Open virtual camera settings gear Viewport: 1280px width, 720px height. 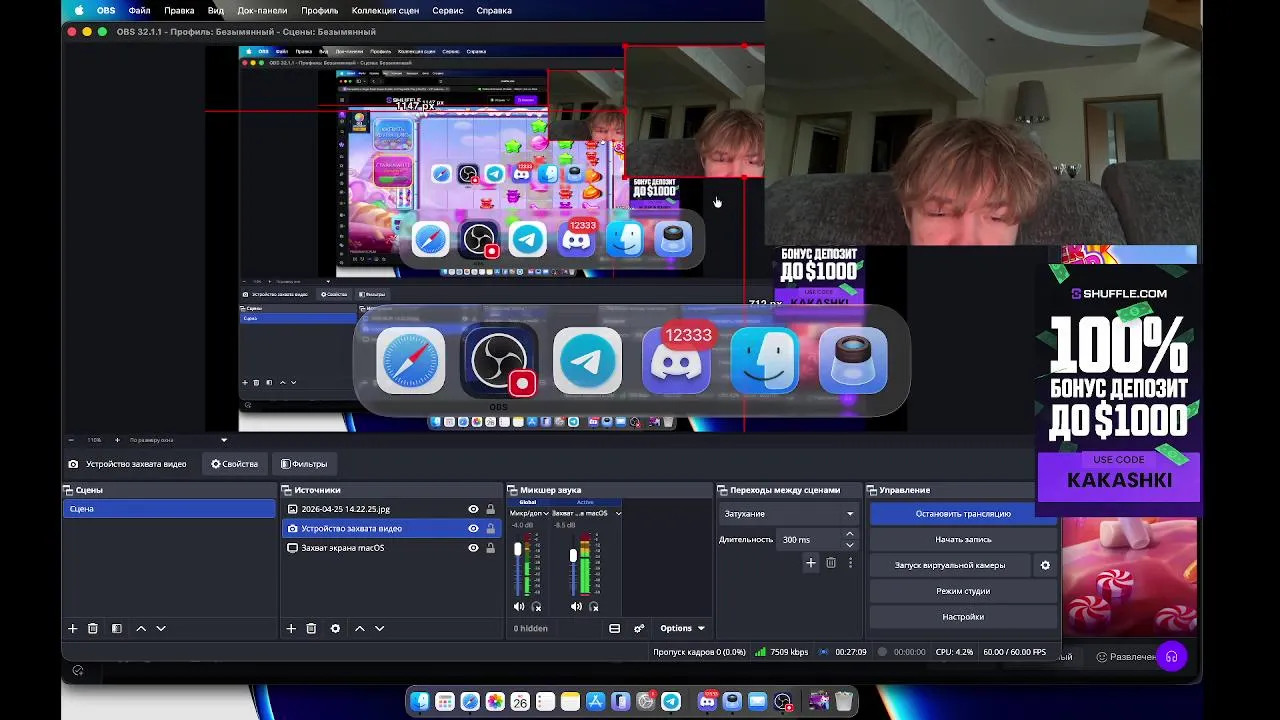point(1045,565)
